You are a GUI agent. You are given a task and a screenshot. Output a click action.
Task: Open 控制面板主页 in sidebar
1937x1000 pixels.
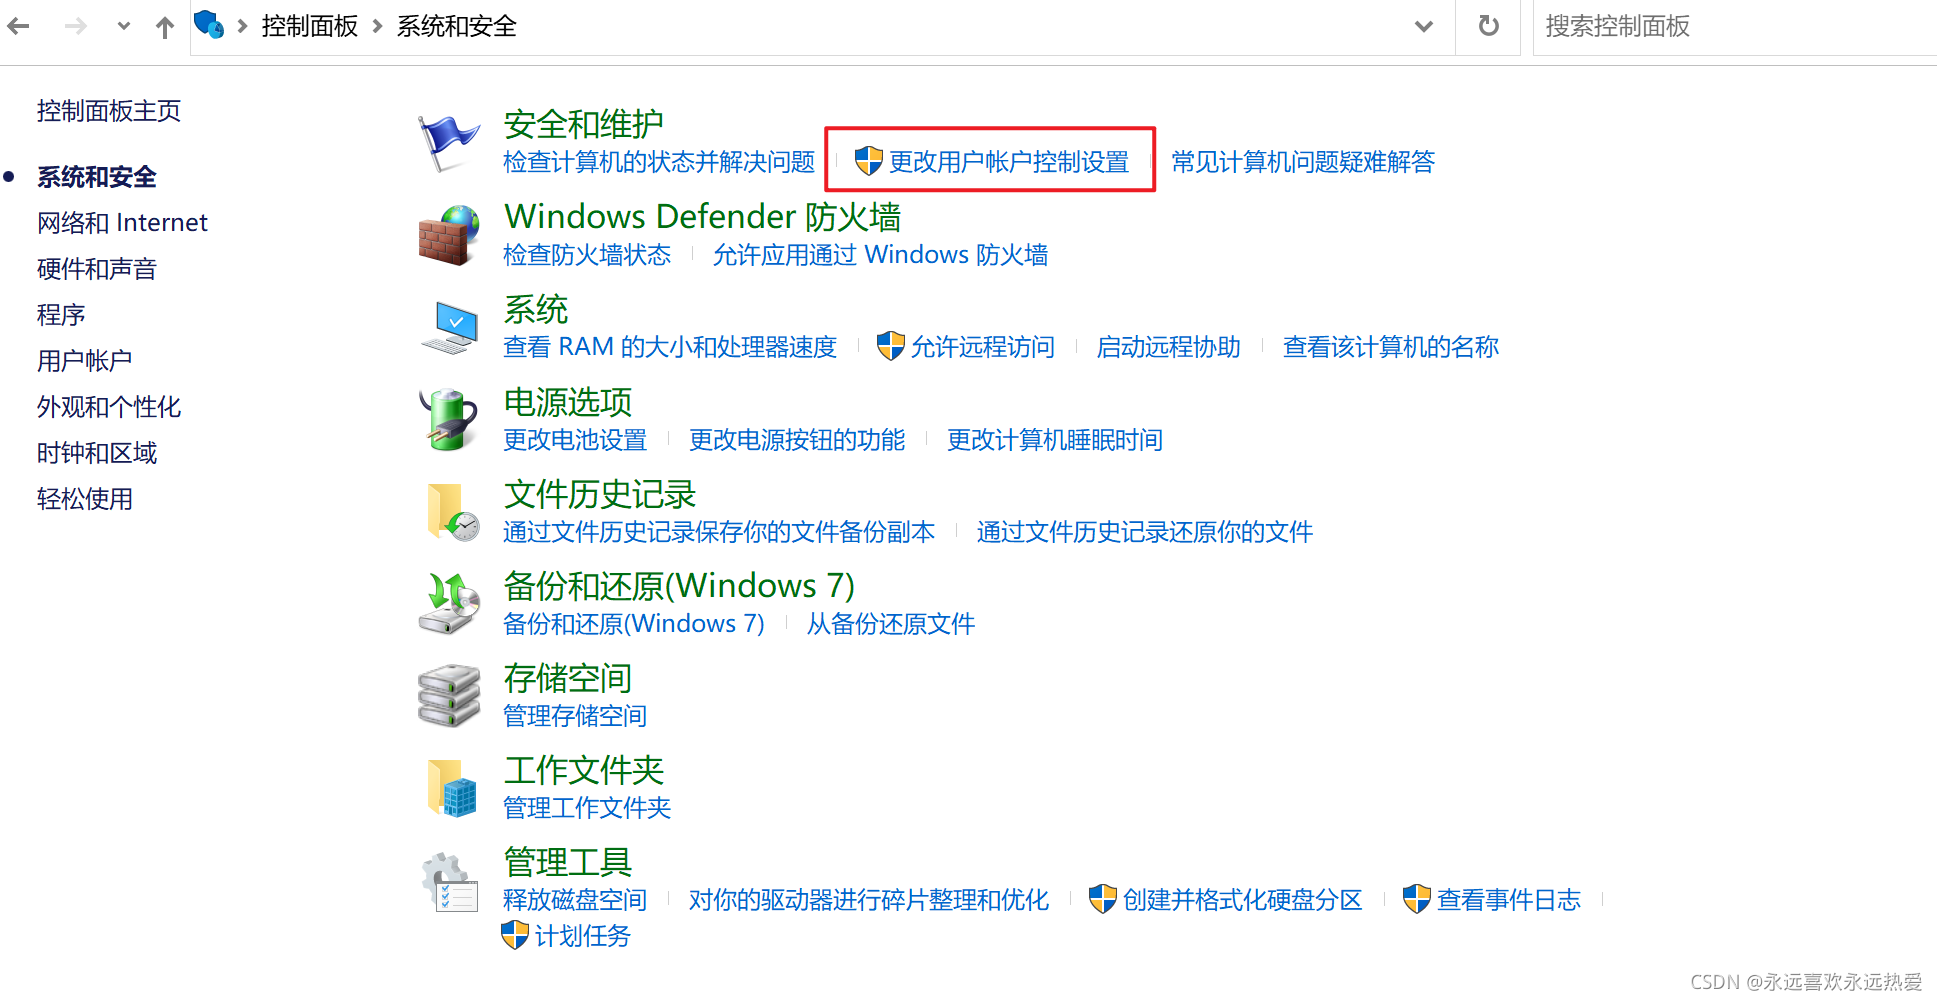click(109, 111)
